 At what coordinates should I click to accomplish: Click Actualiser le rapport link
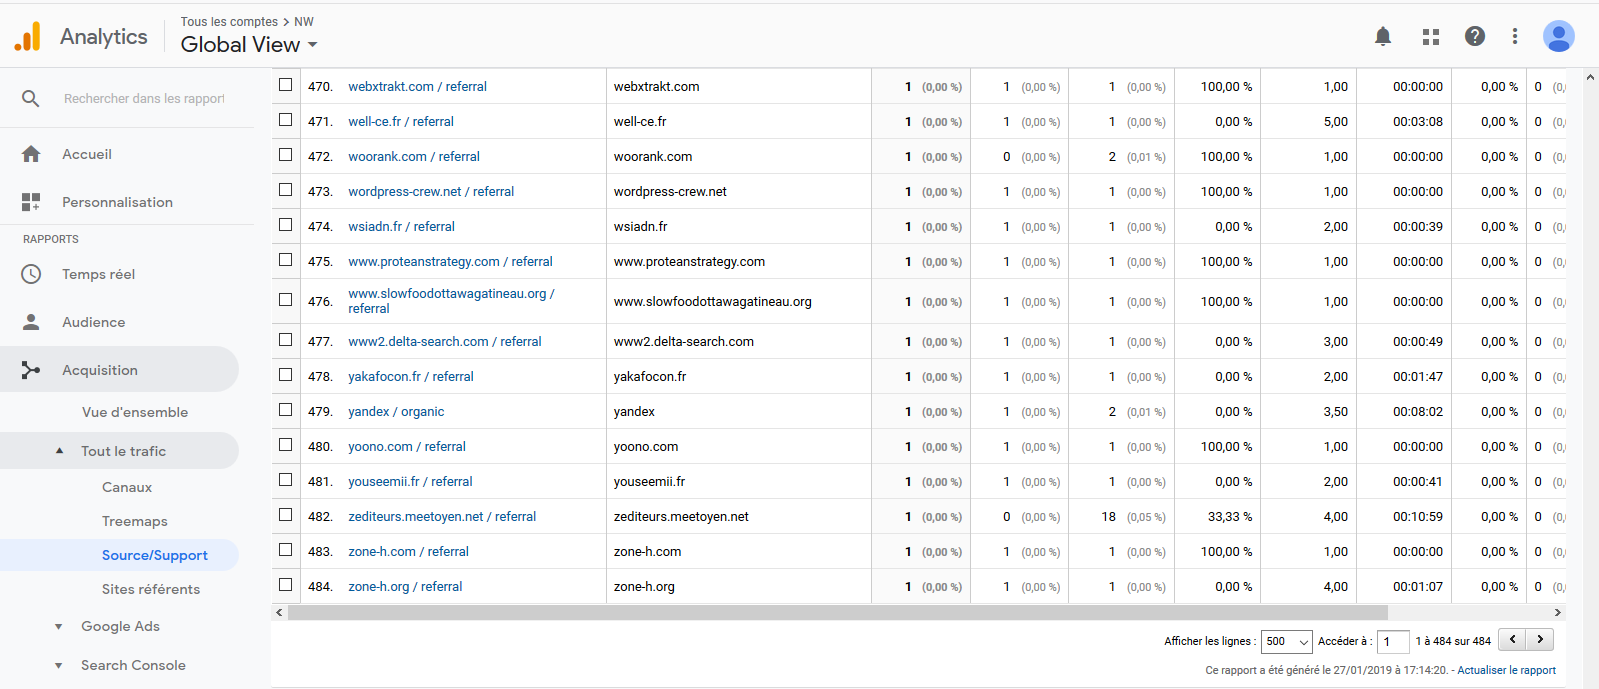pos(1506,670)
